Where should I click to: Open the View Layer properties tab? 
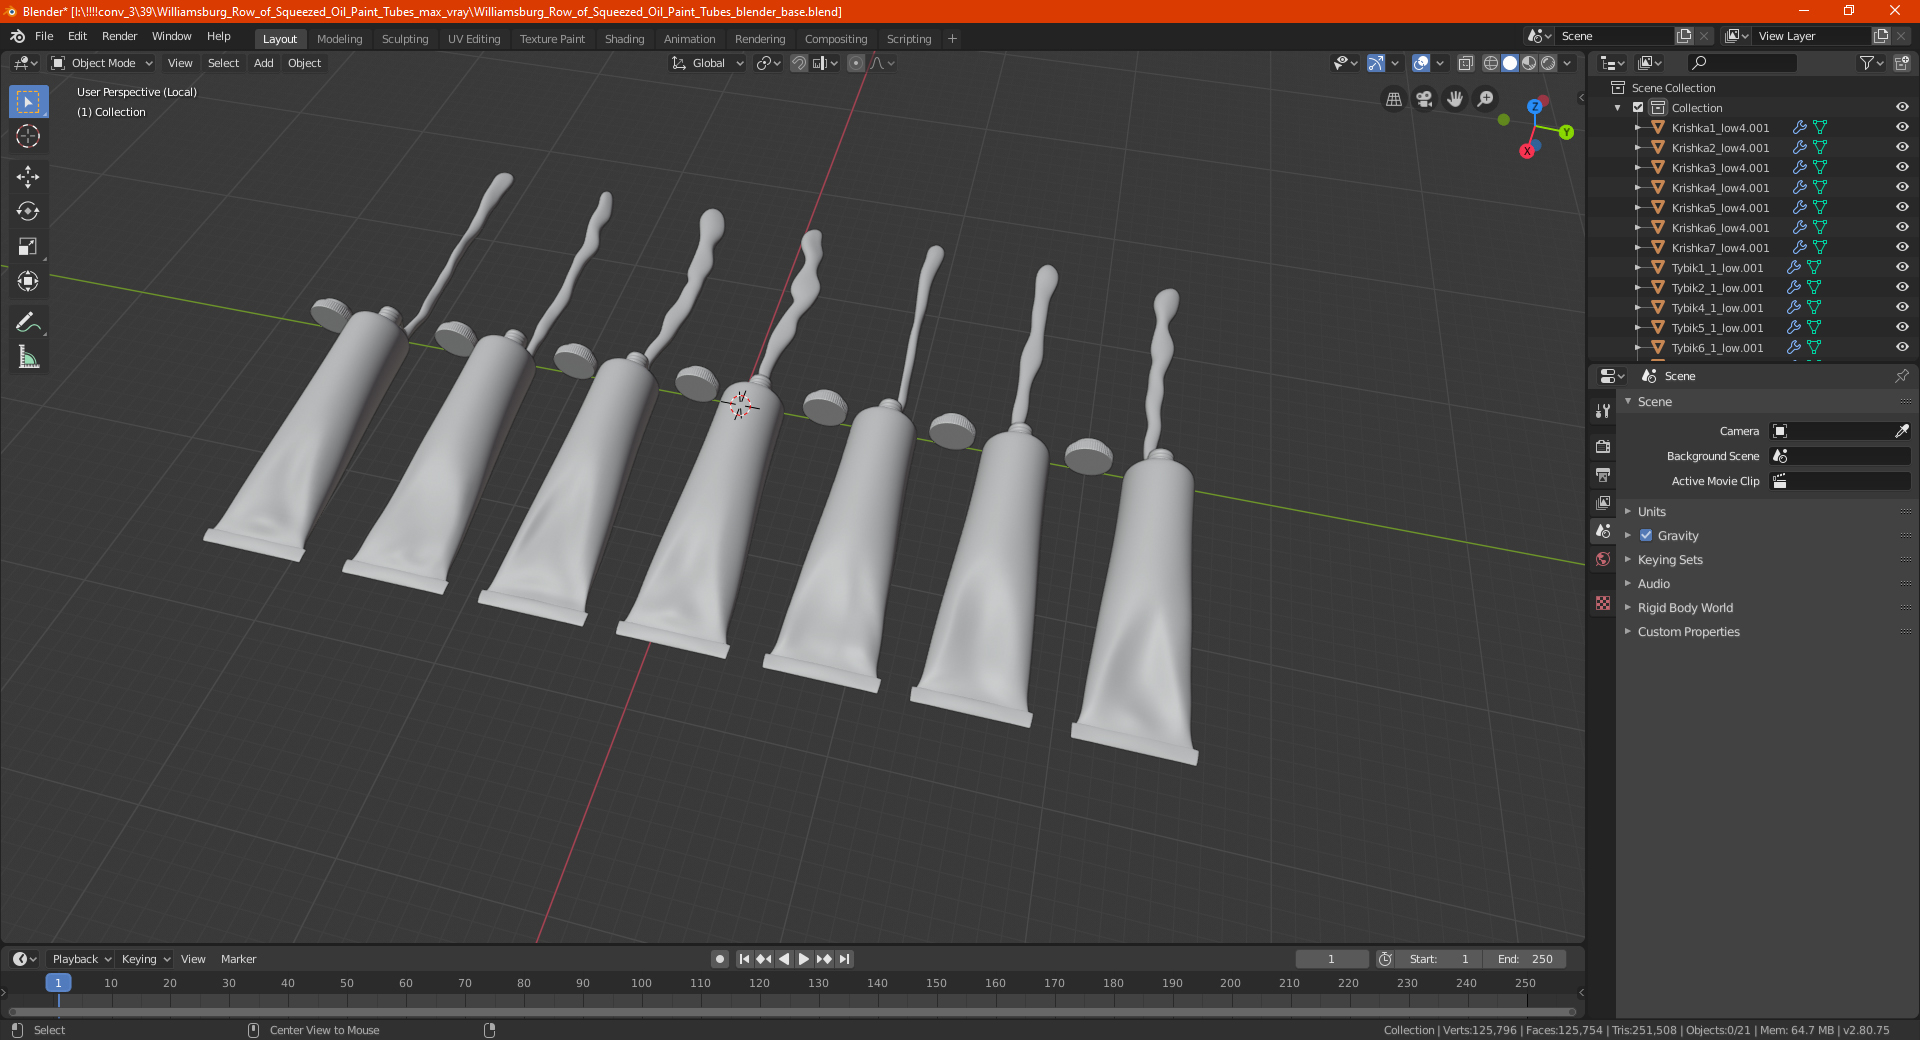[x=1603, y=502]
